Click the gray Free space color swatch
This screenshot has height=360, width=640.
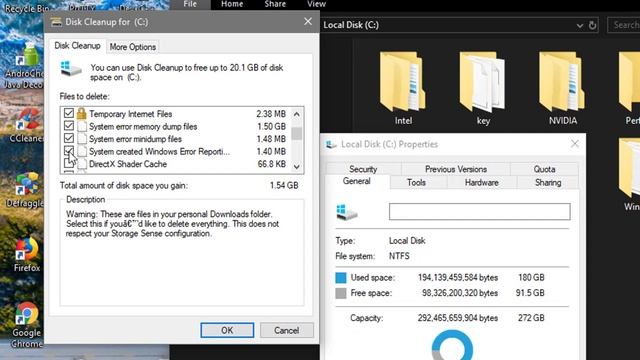341,293
